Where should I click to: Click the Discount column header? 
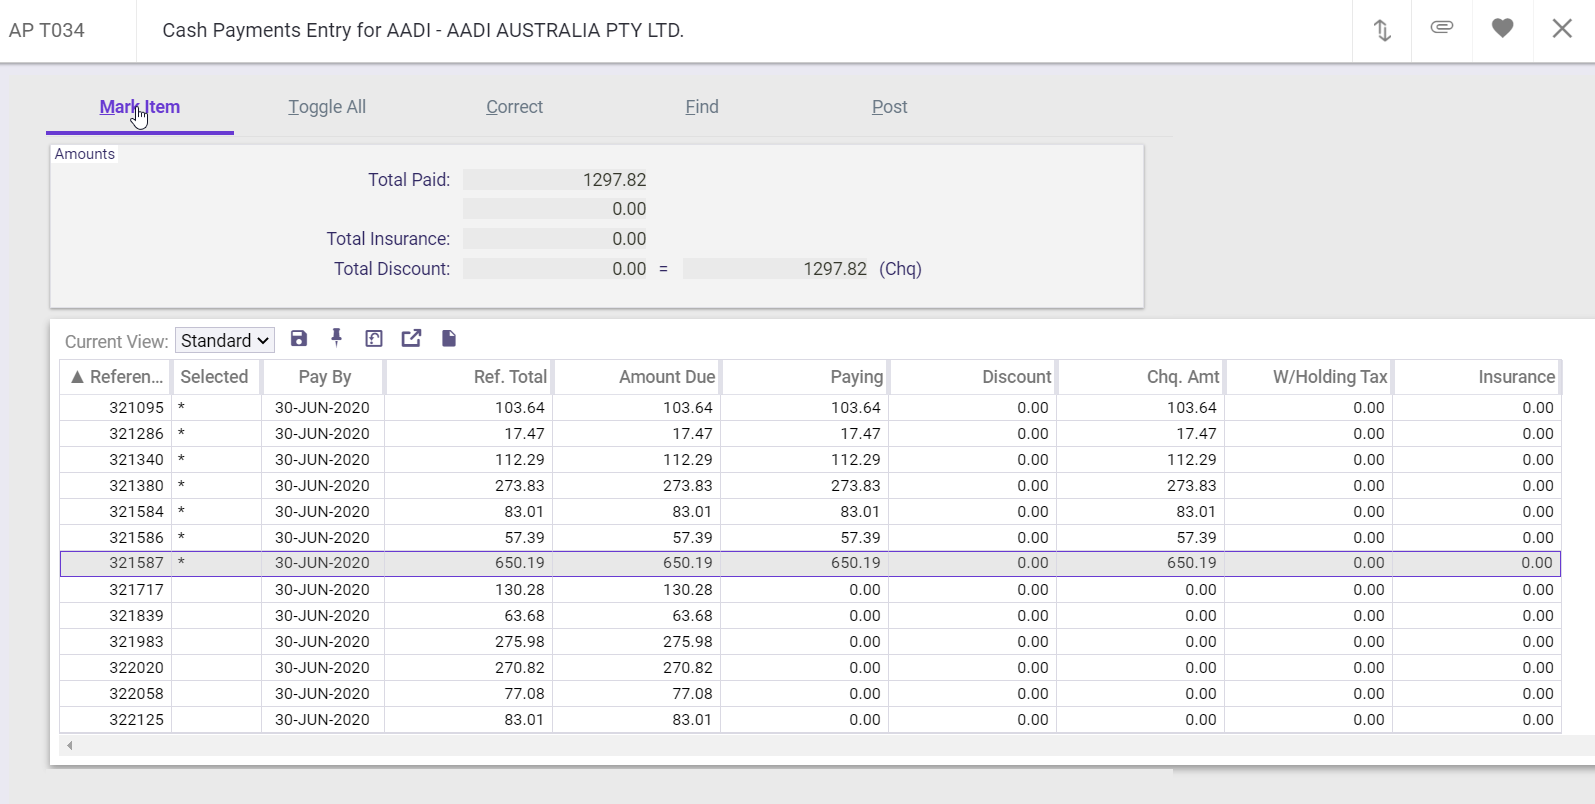(973, 377)
